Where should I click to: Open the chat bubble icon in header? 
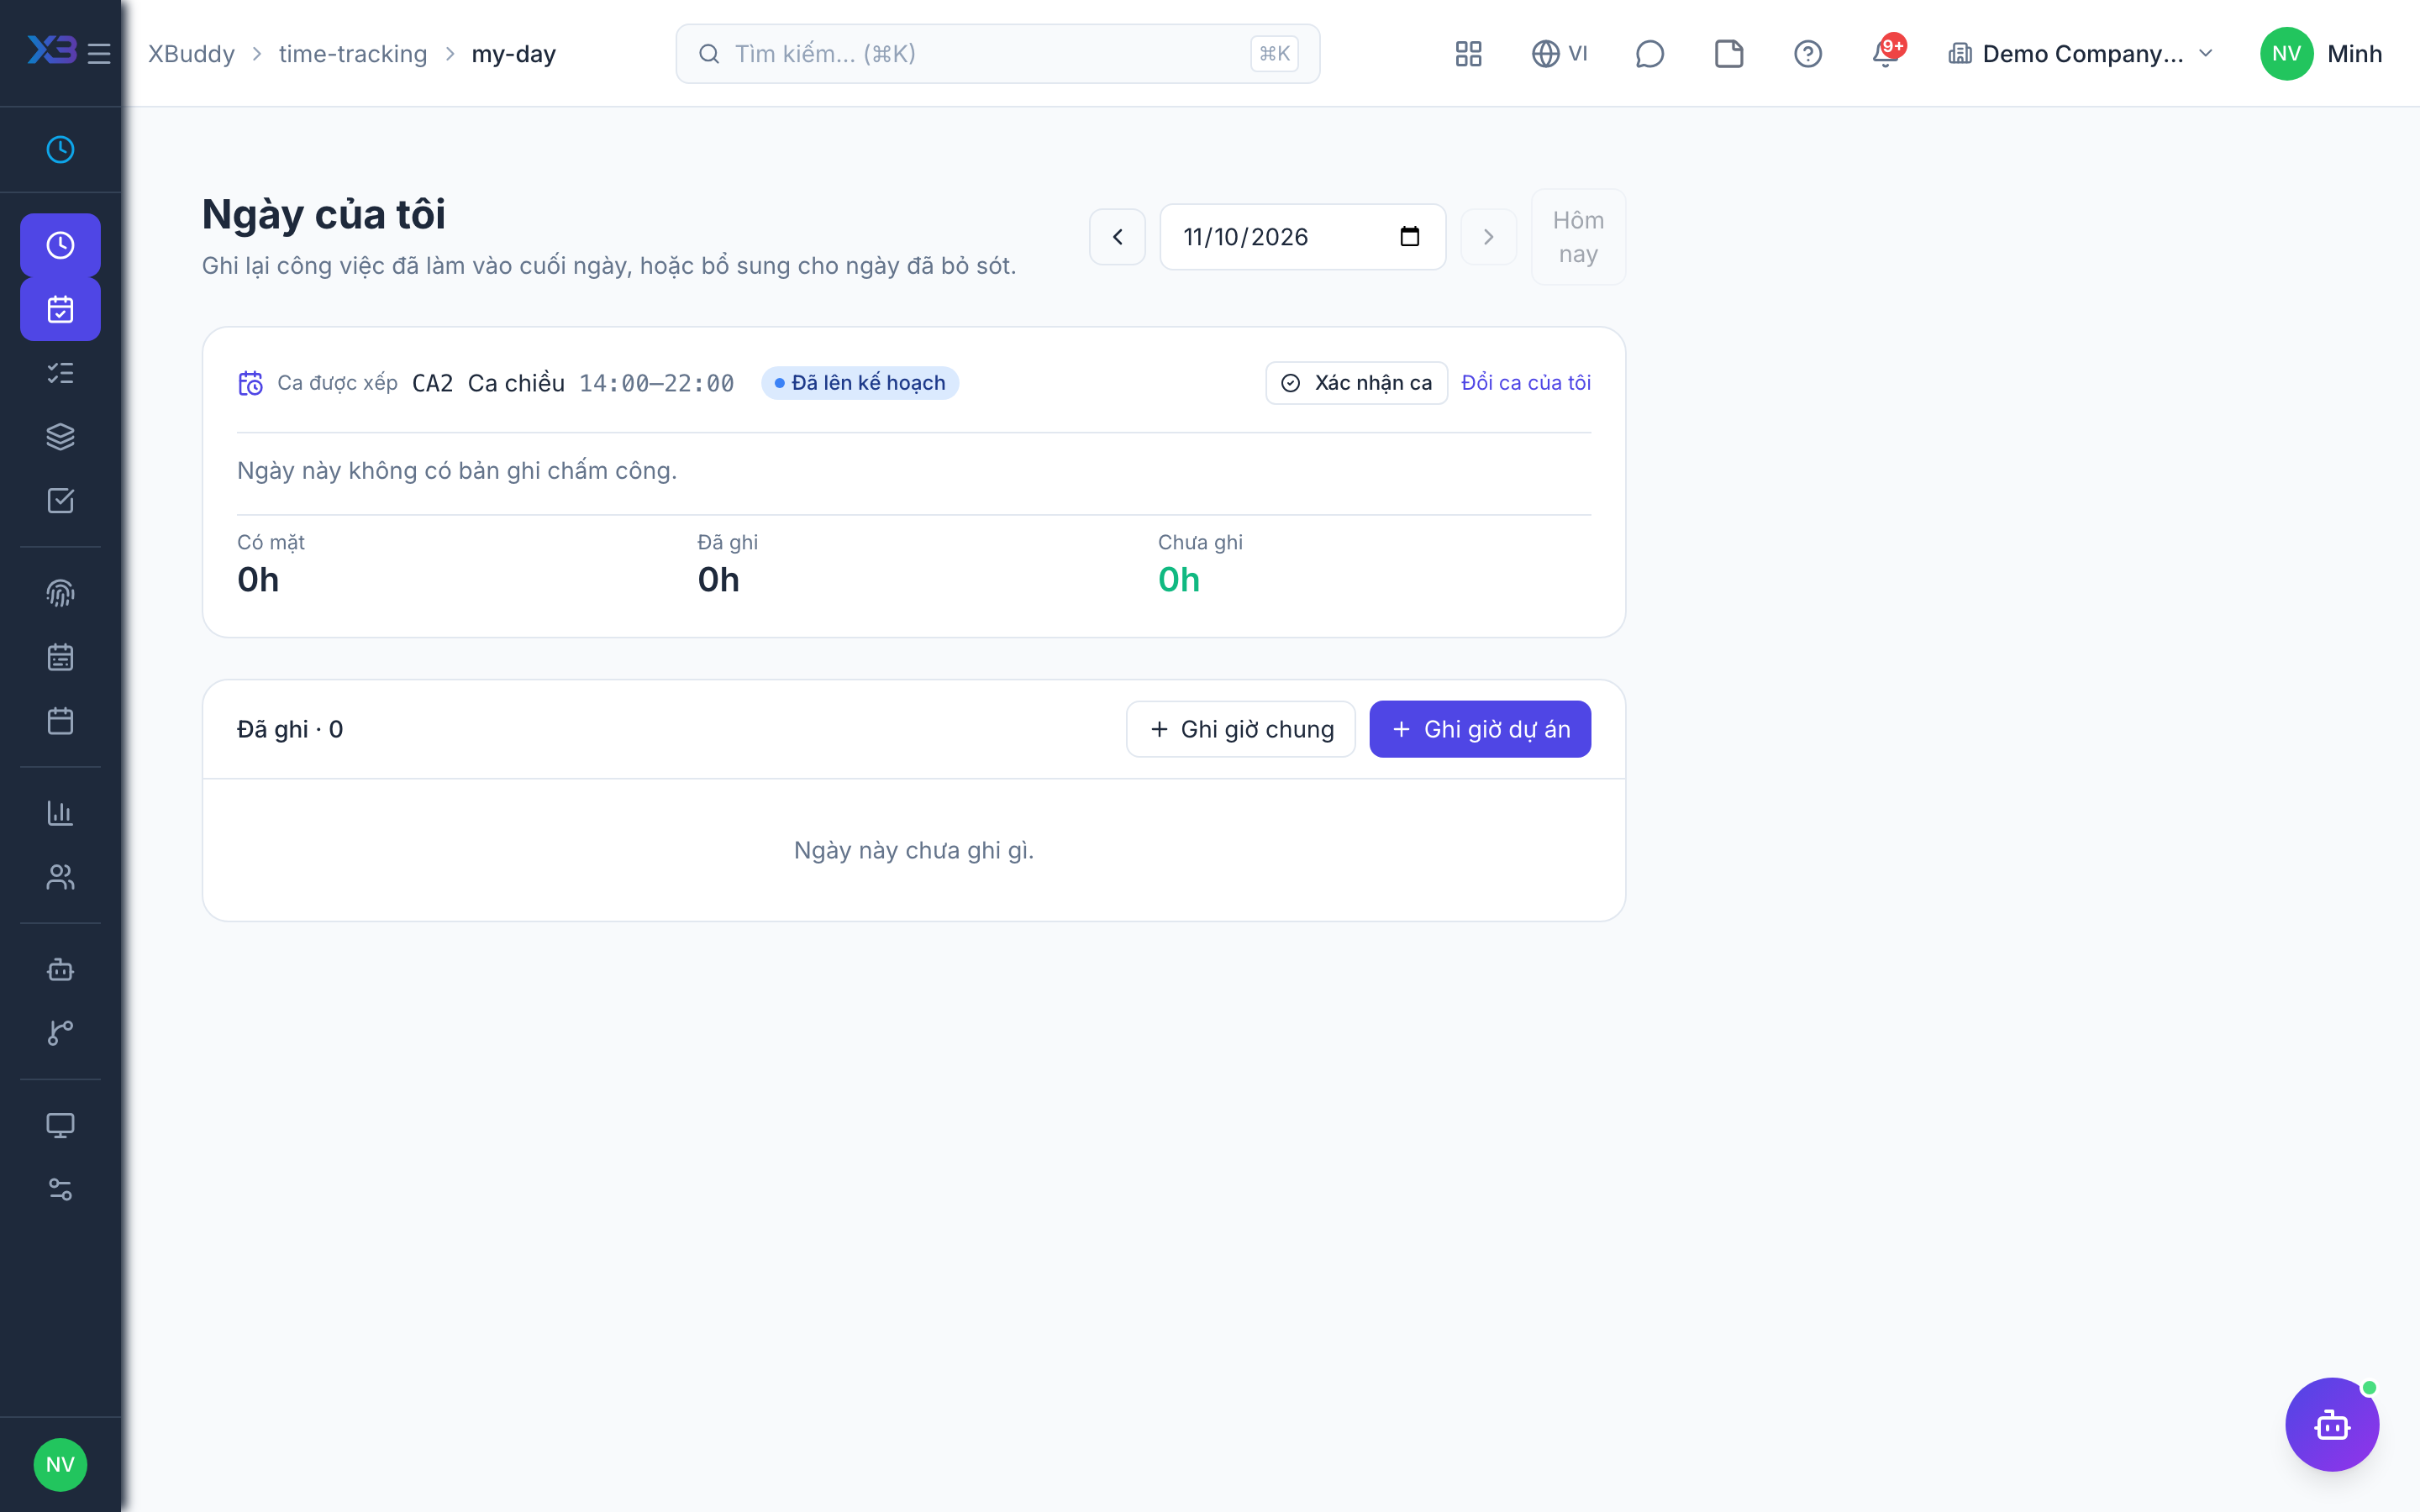pos(1649,53)
